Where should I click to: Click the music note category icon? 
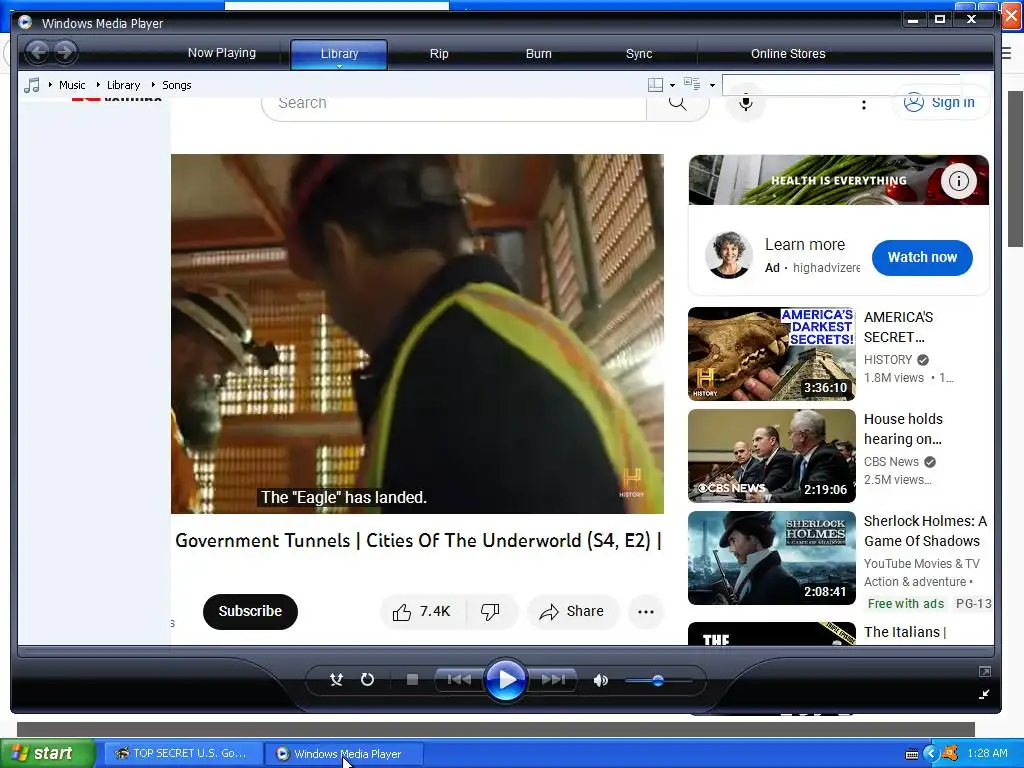click(31, 85)
